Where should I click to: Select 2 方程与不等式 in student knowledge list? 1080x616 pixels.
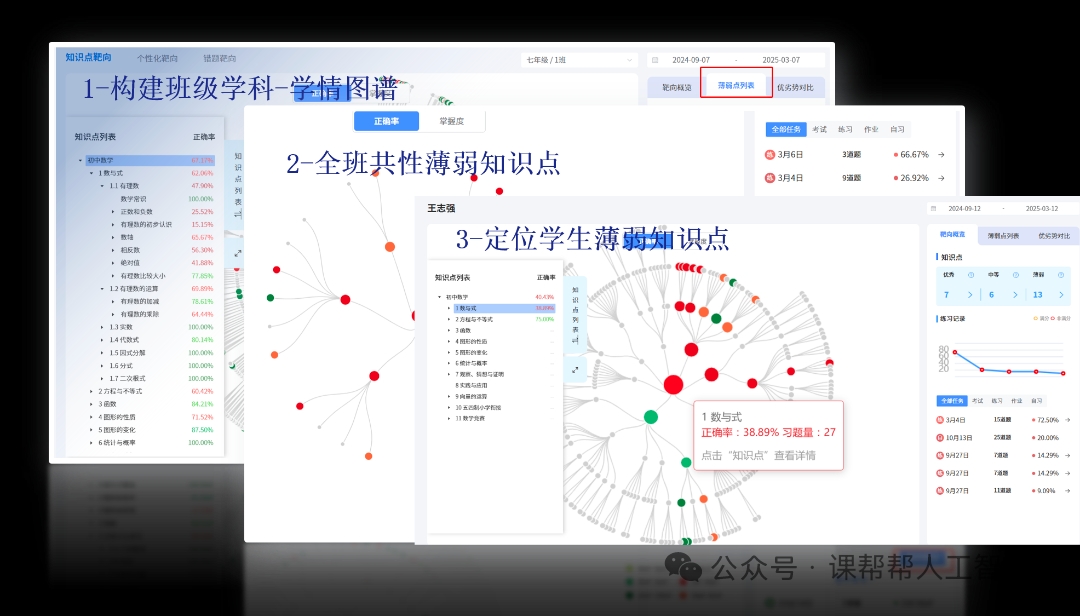pos(479,319)
